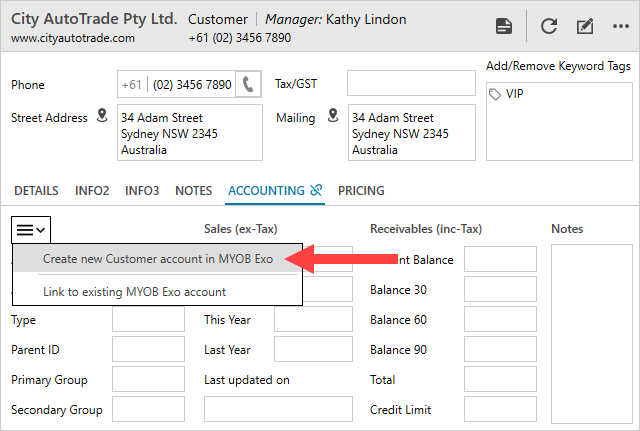
Task: Click the Mailing address map pin icon
Action: (x=334, y=117)
